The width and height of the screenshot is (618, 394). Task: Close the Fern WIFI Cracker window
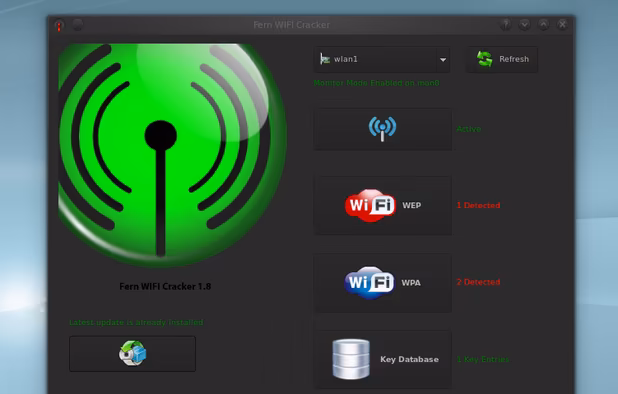562,25
